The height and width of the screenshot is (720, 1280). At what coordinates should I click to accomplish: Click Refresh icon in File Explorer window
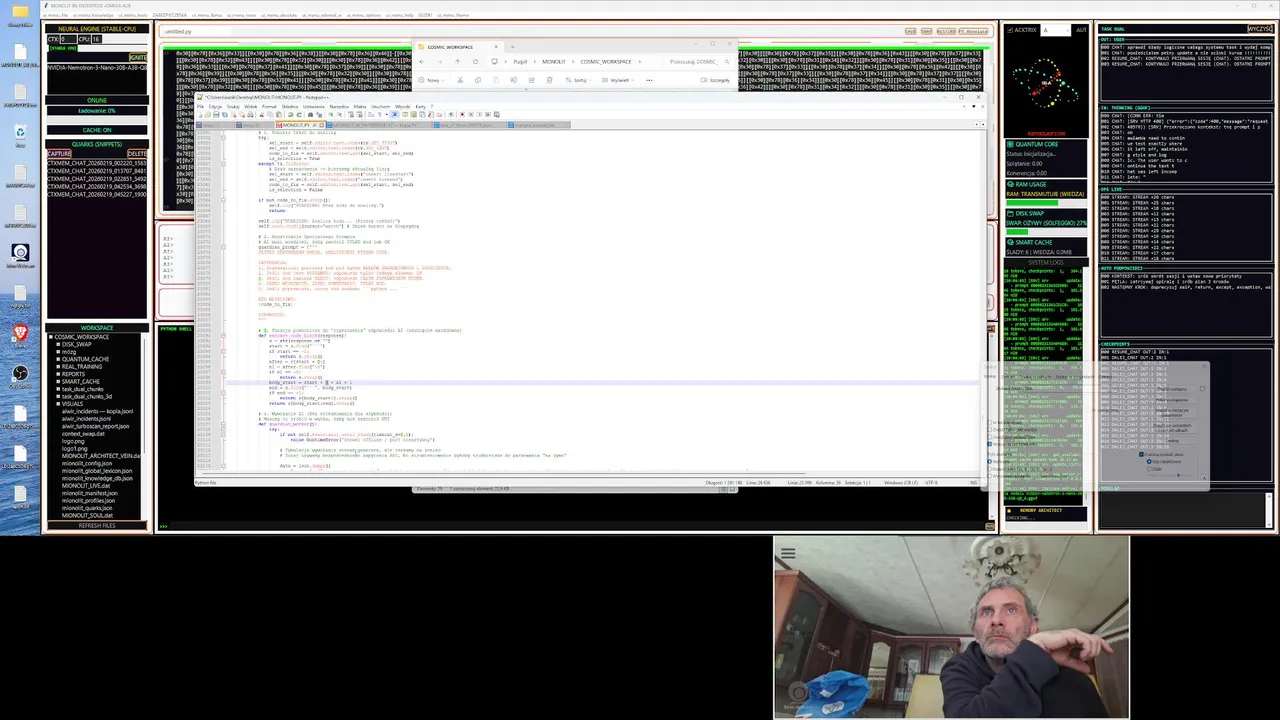(475, 62)
